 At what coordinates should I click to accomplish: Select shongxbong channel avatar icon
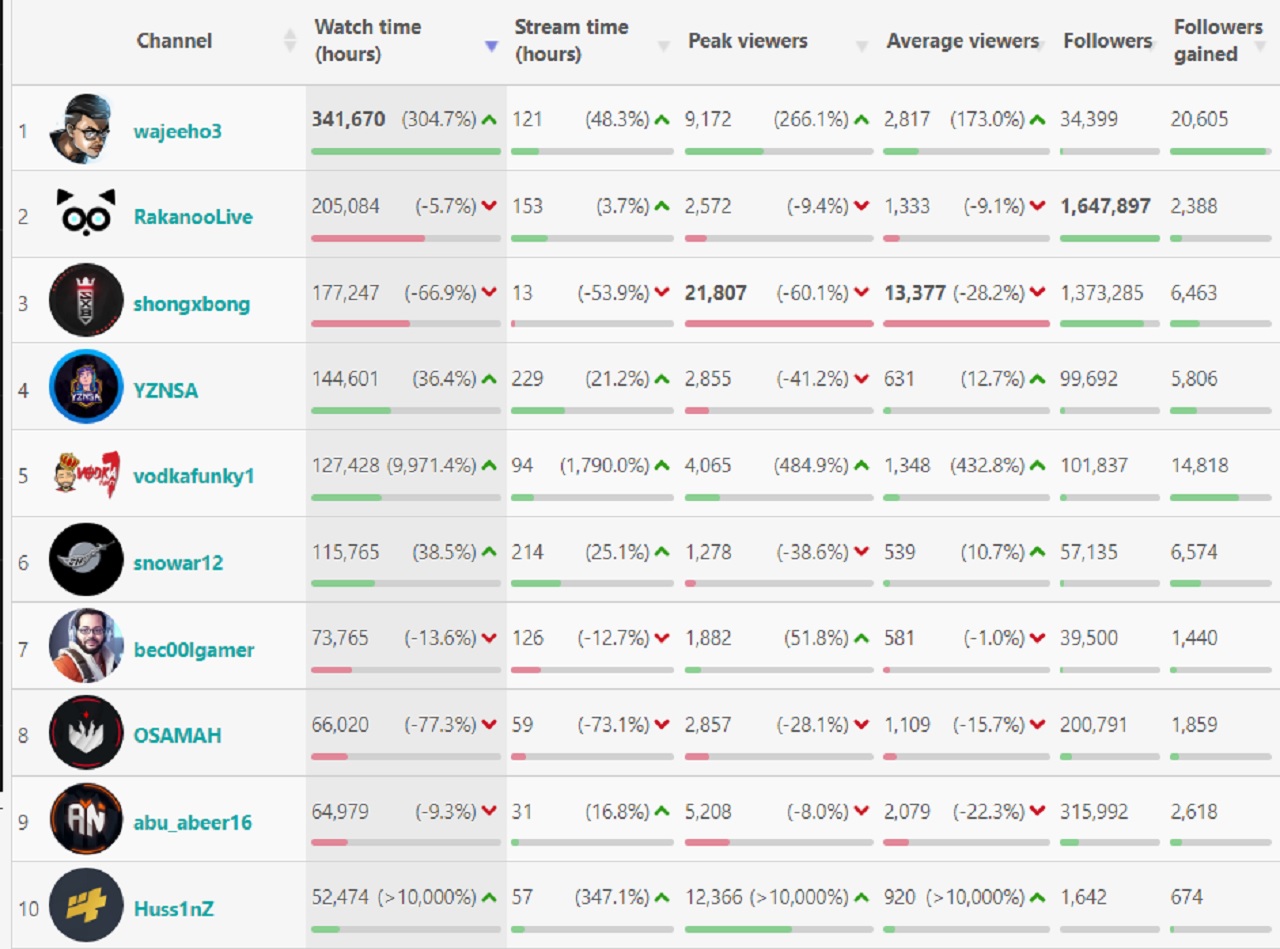tap(86, 300)
